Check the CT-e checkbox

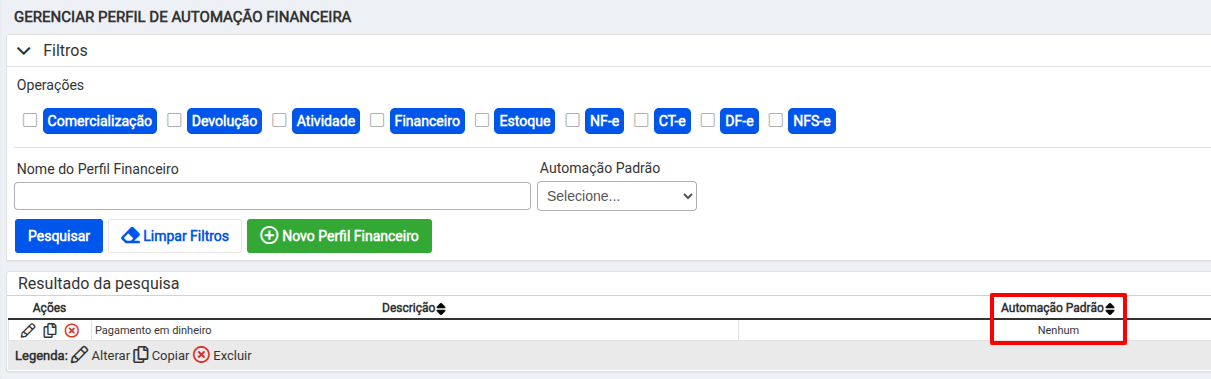(x=641, y=120)
